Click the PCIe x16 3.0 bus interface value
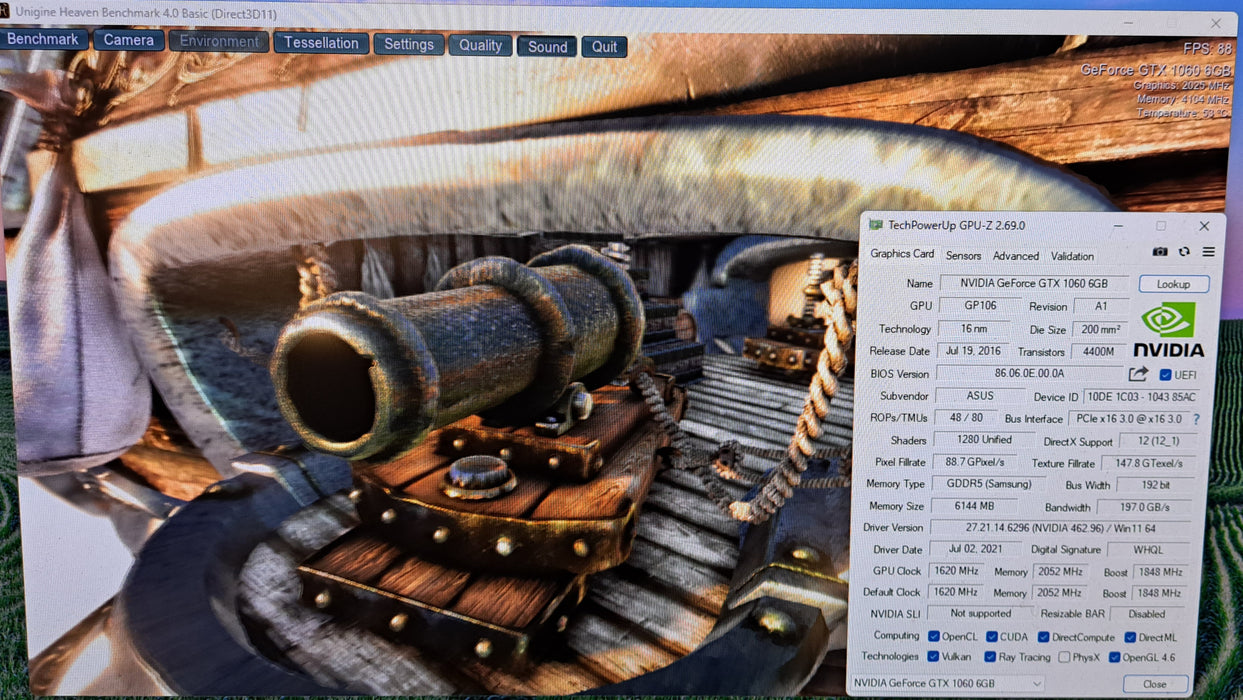 click(1129, 419)
